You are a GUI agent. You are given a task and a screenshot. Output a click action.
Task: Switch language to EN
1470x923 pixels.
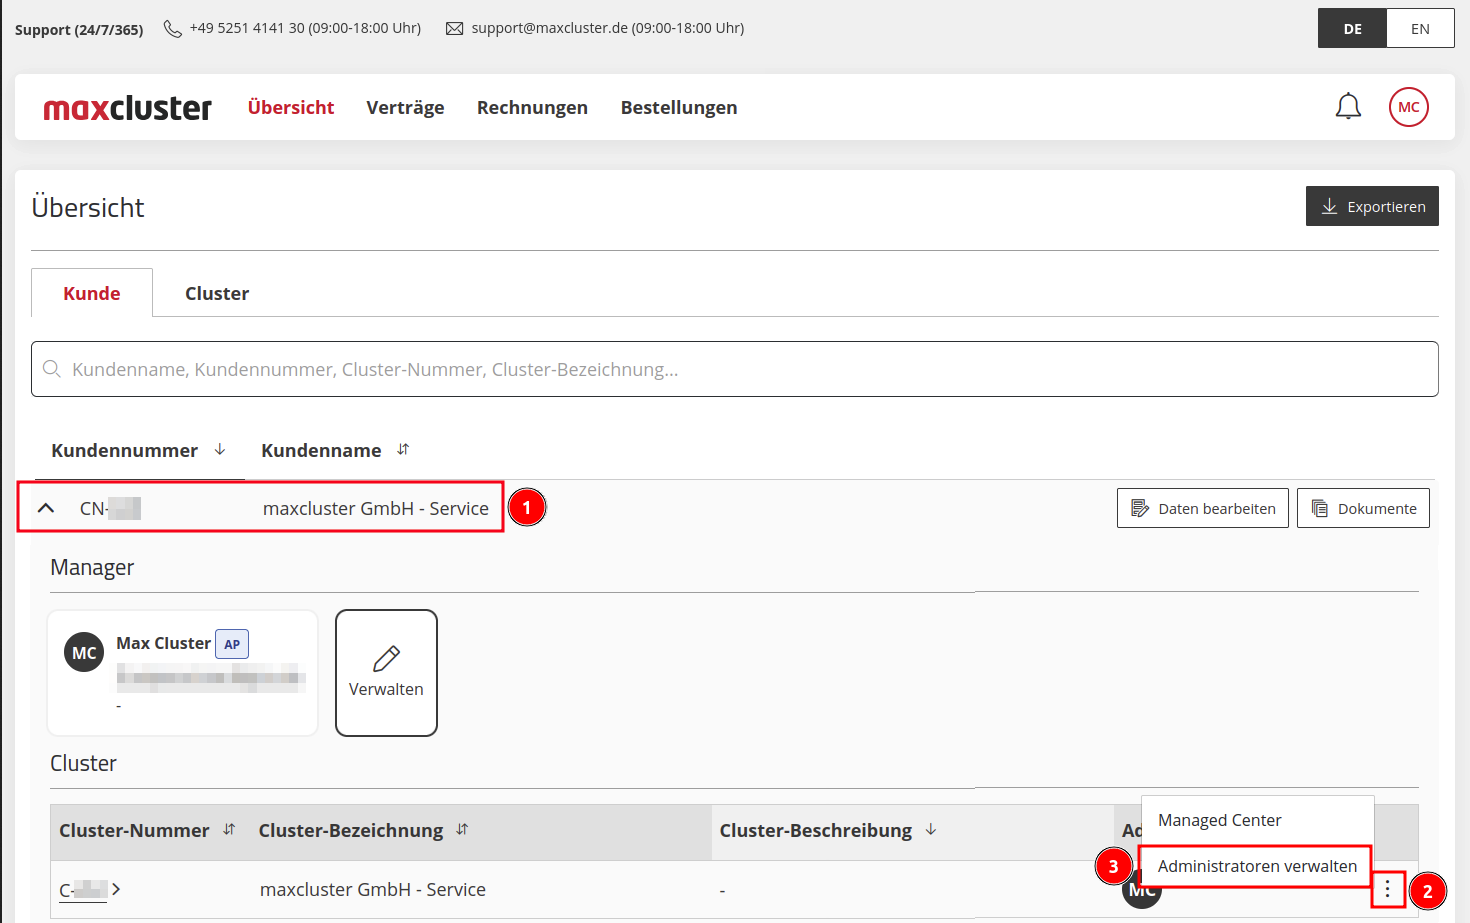click(x=1420, y=28)
